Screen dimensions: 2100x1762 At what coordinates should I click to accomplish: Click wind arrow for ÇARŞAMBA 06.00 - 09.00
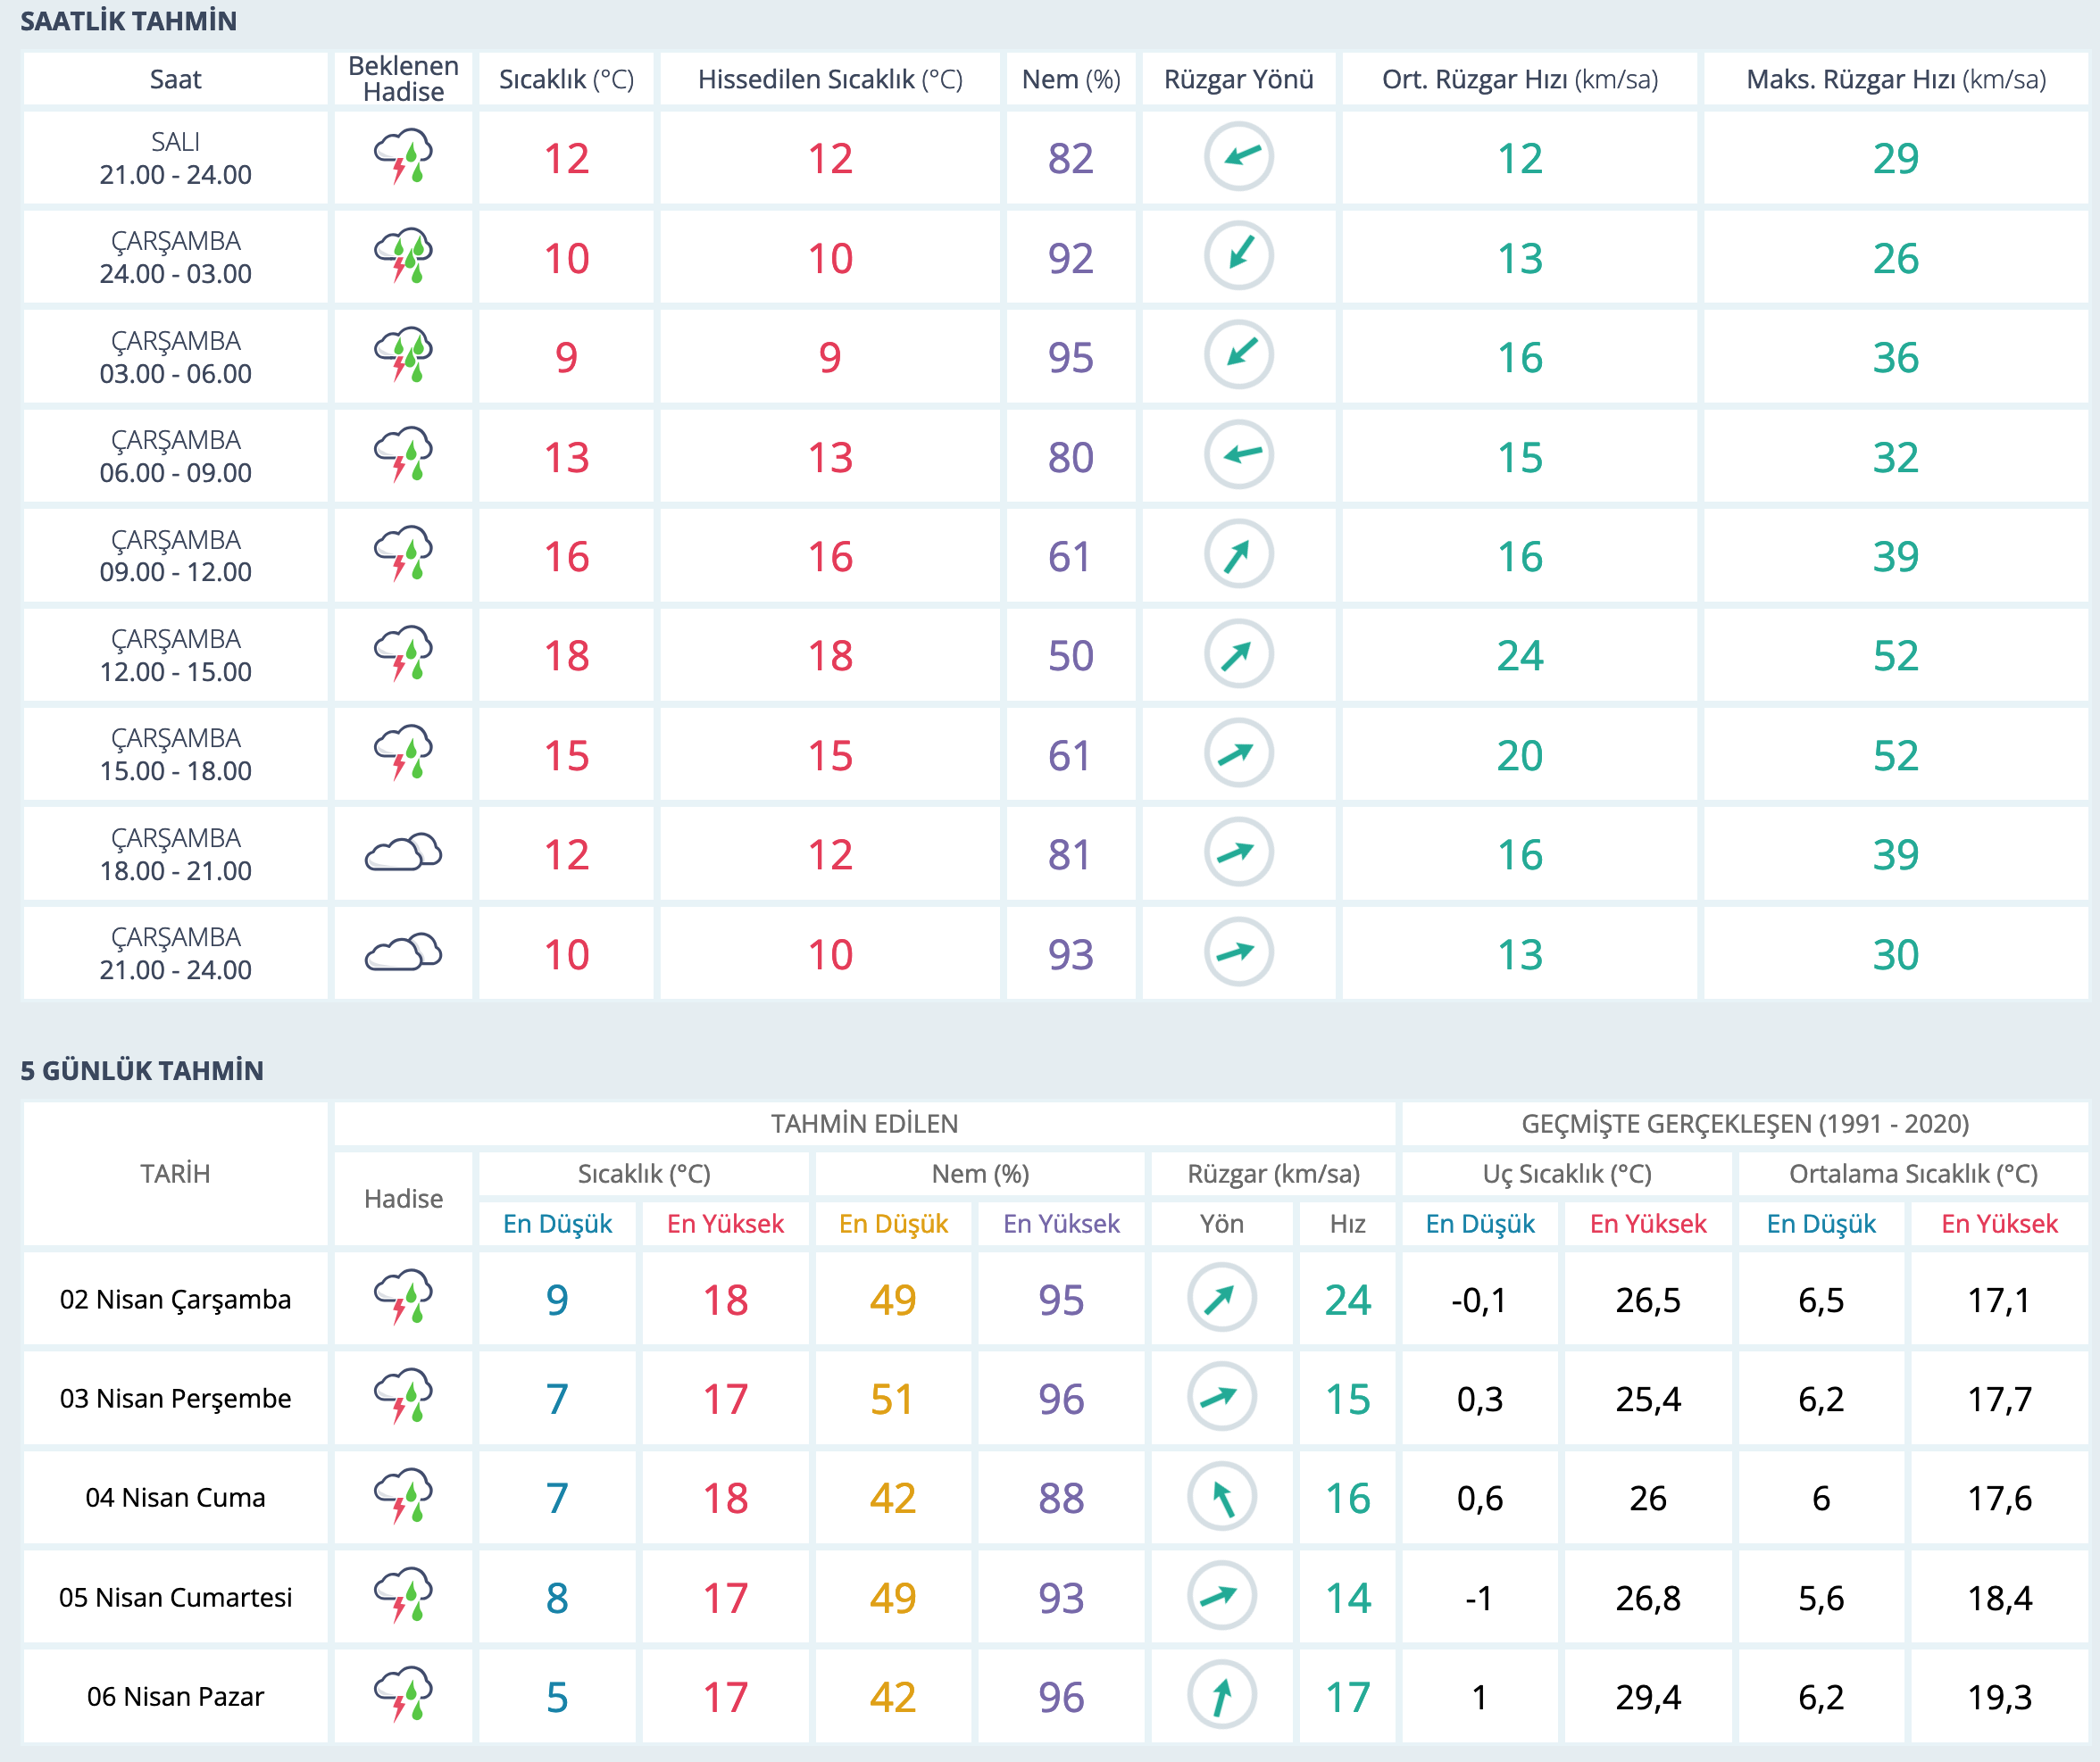(x=1238, y=455)
